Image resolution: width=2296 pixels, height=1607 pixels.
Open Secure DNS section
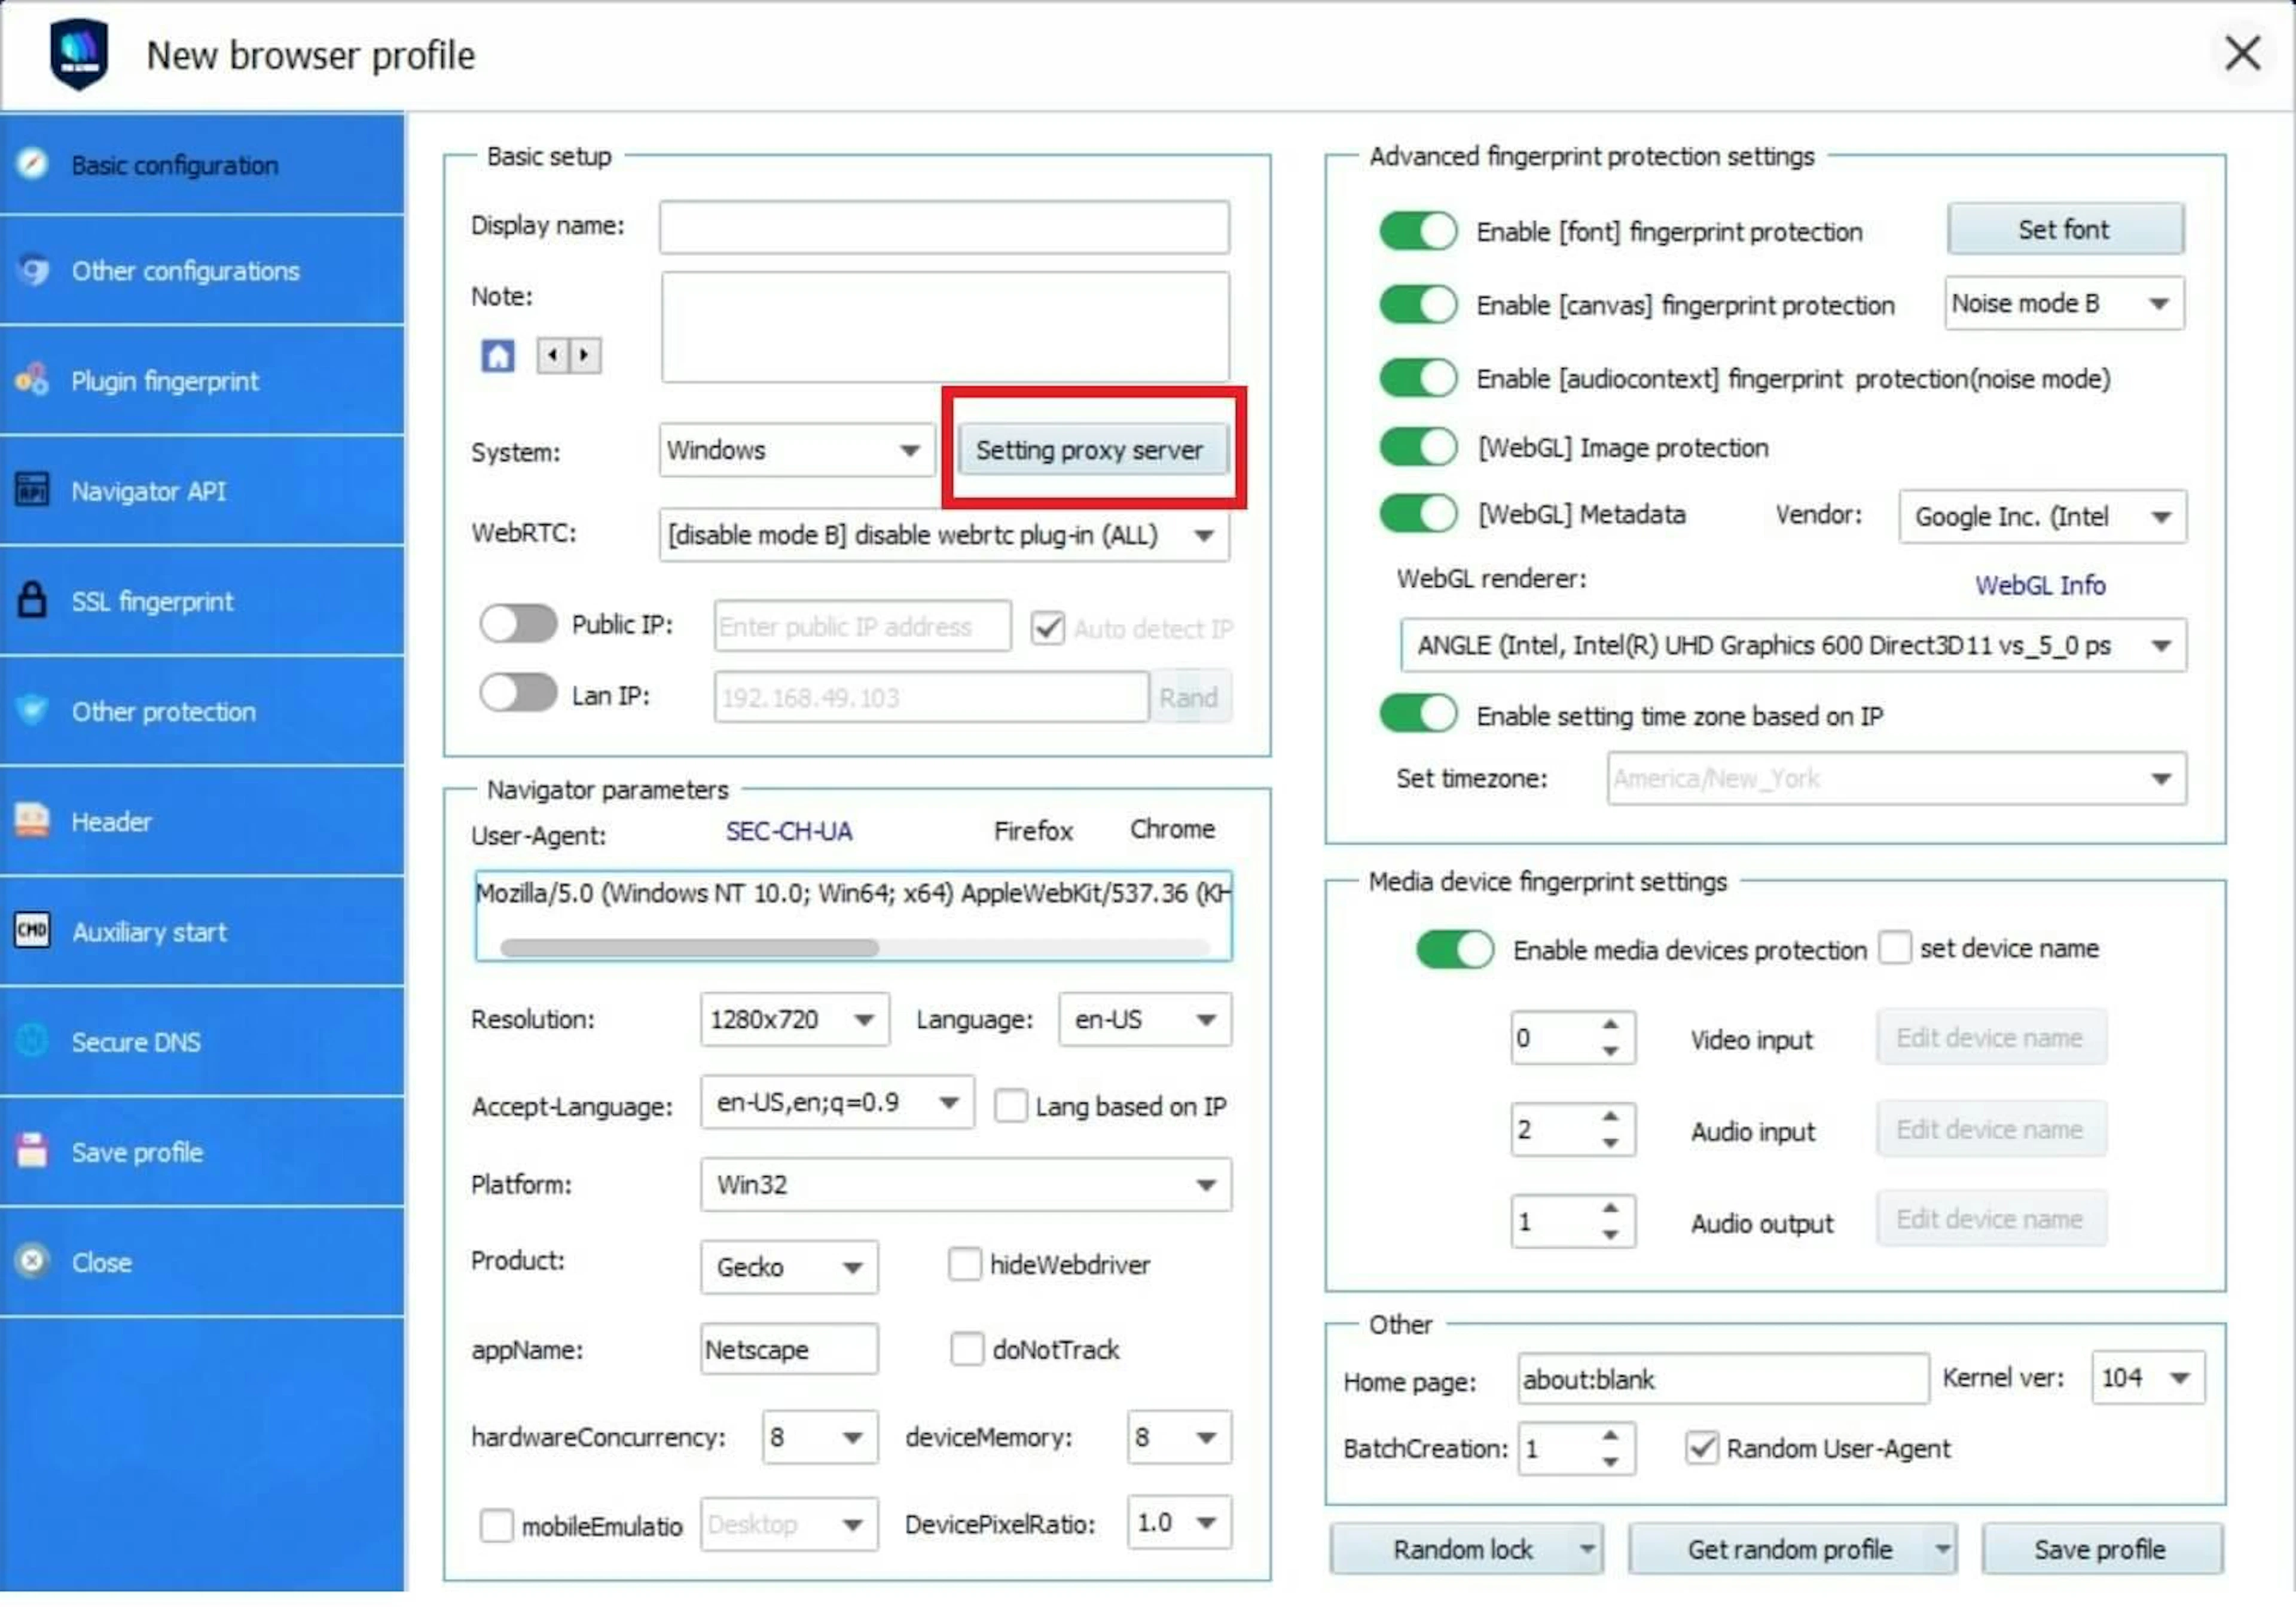click(202, 1041)
